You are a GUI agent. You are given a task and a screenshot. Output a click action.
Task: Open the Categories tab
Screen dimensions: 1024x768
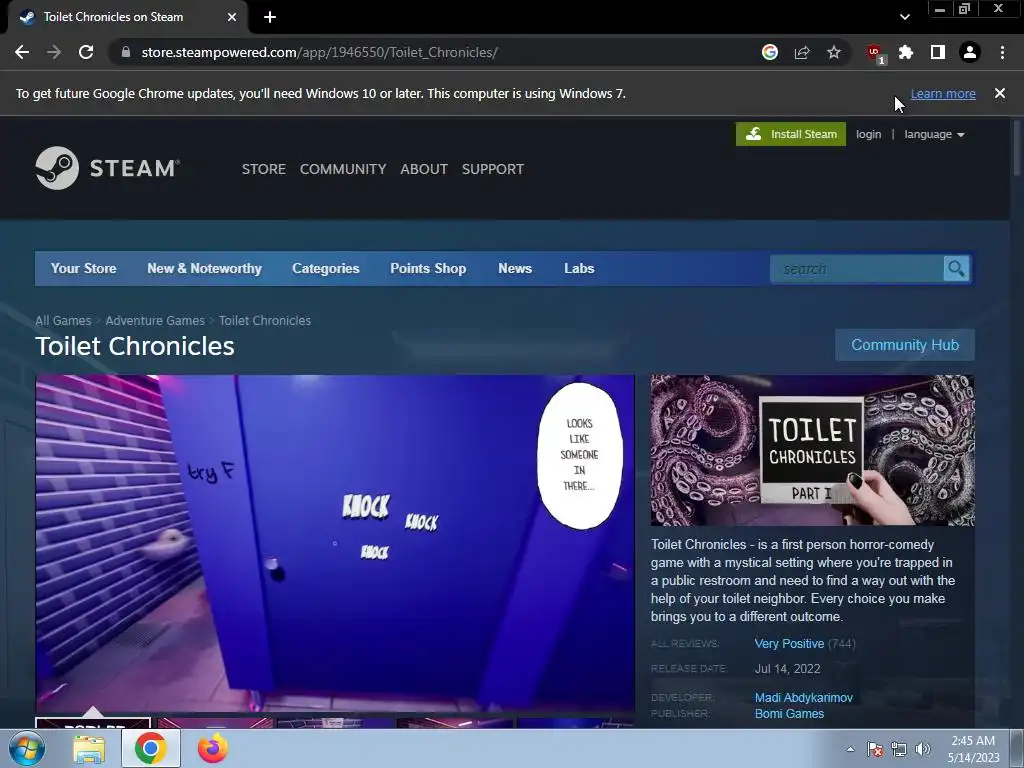326,268
